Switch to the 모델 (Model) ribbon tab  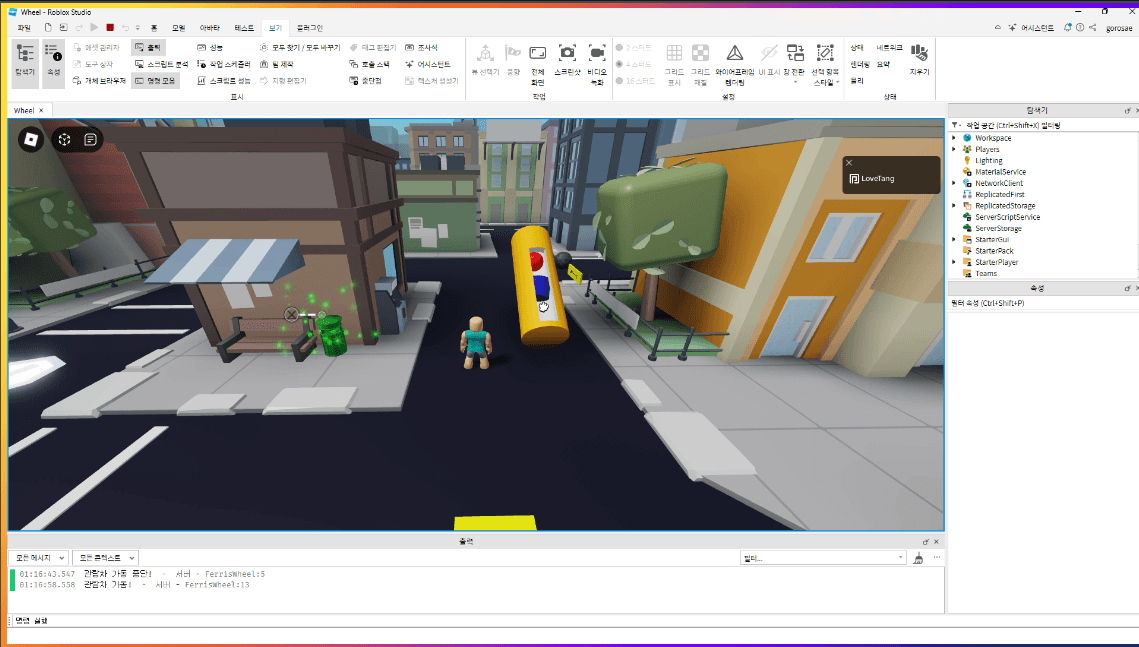tap(179, 28)
